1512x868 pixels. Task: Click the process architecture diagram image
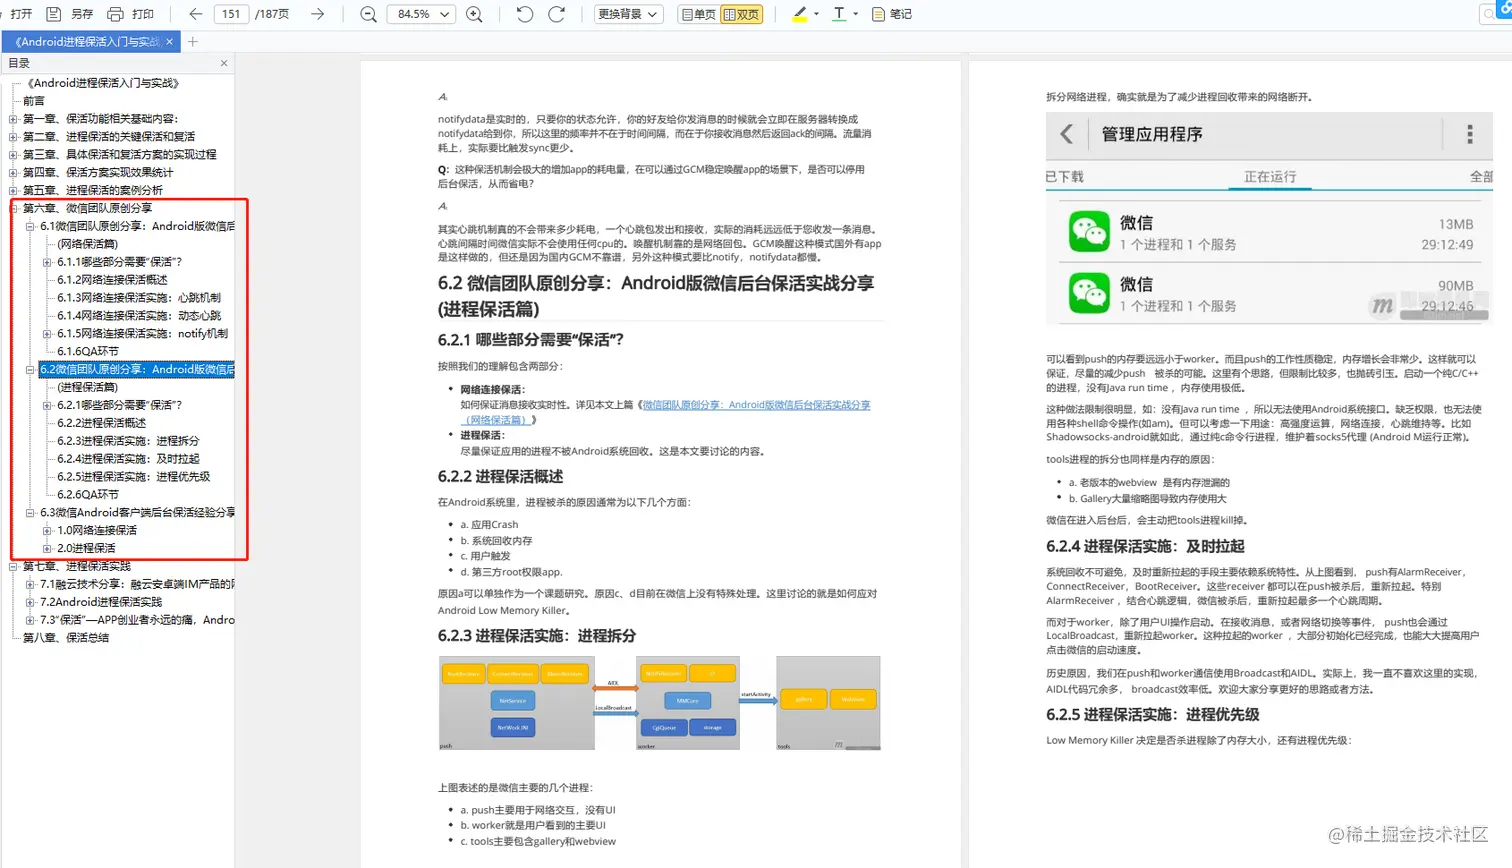coord(660,703)
